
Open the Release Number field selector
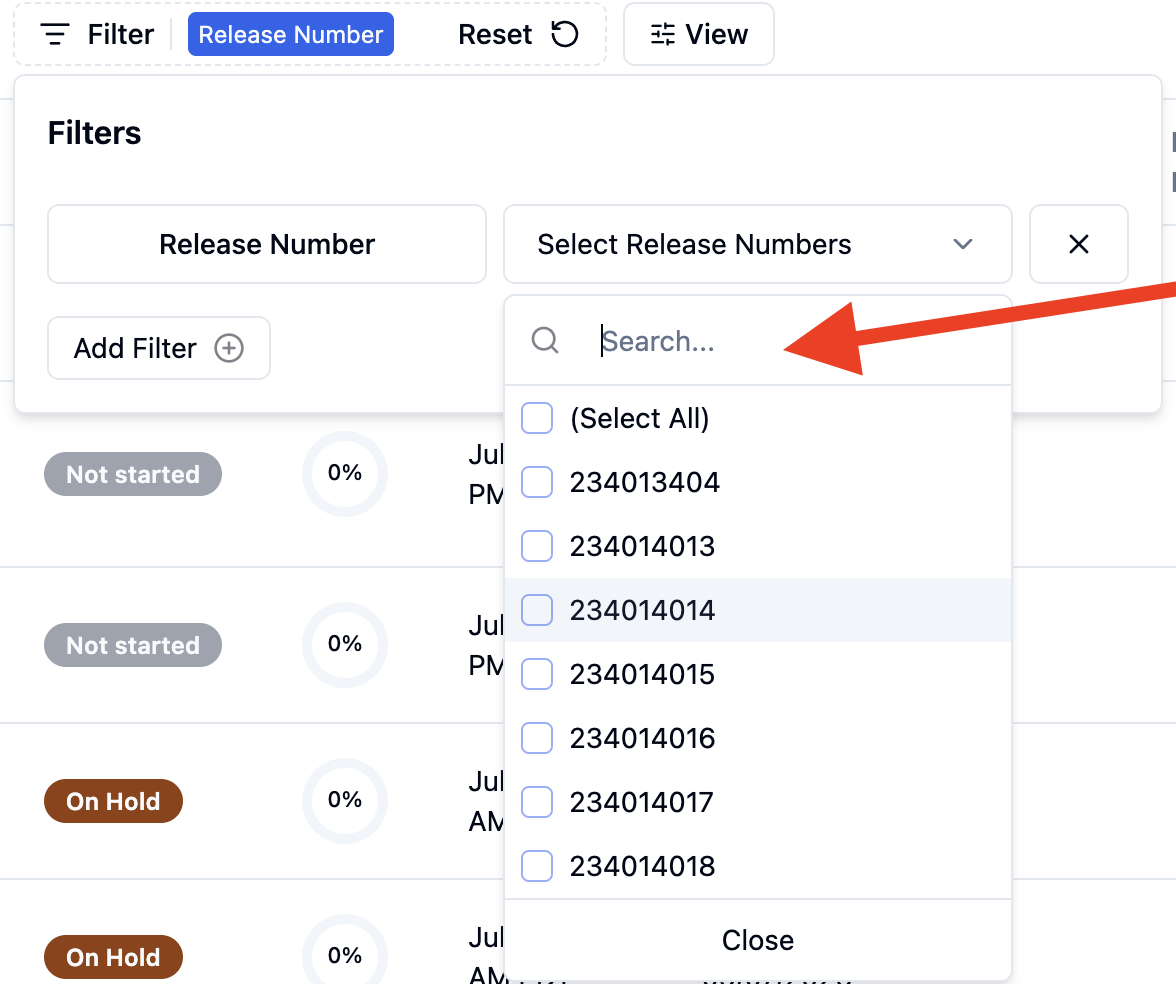tap(267, 244)
